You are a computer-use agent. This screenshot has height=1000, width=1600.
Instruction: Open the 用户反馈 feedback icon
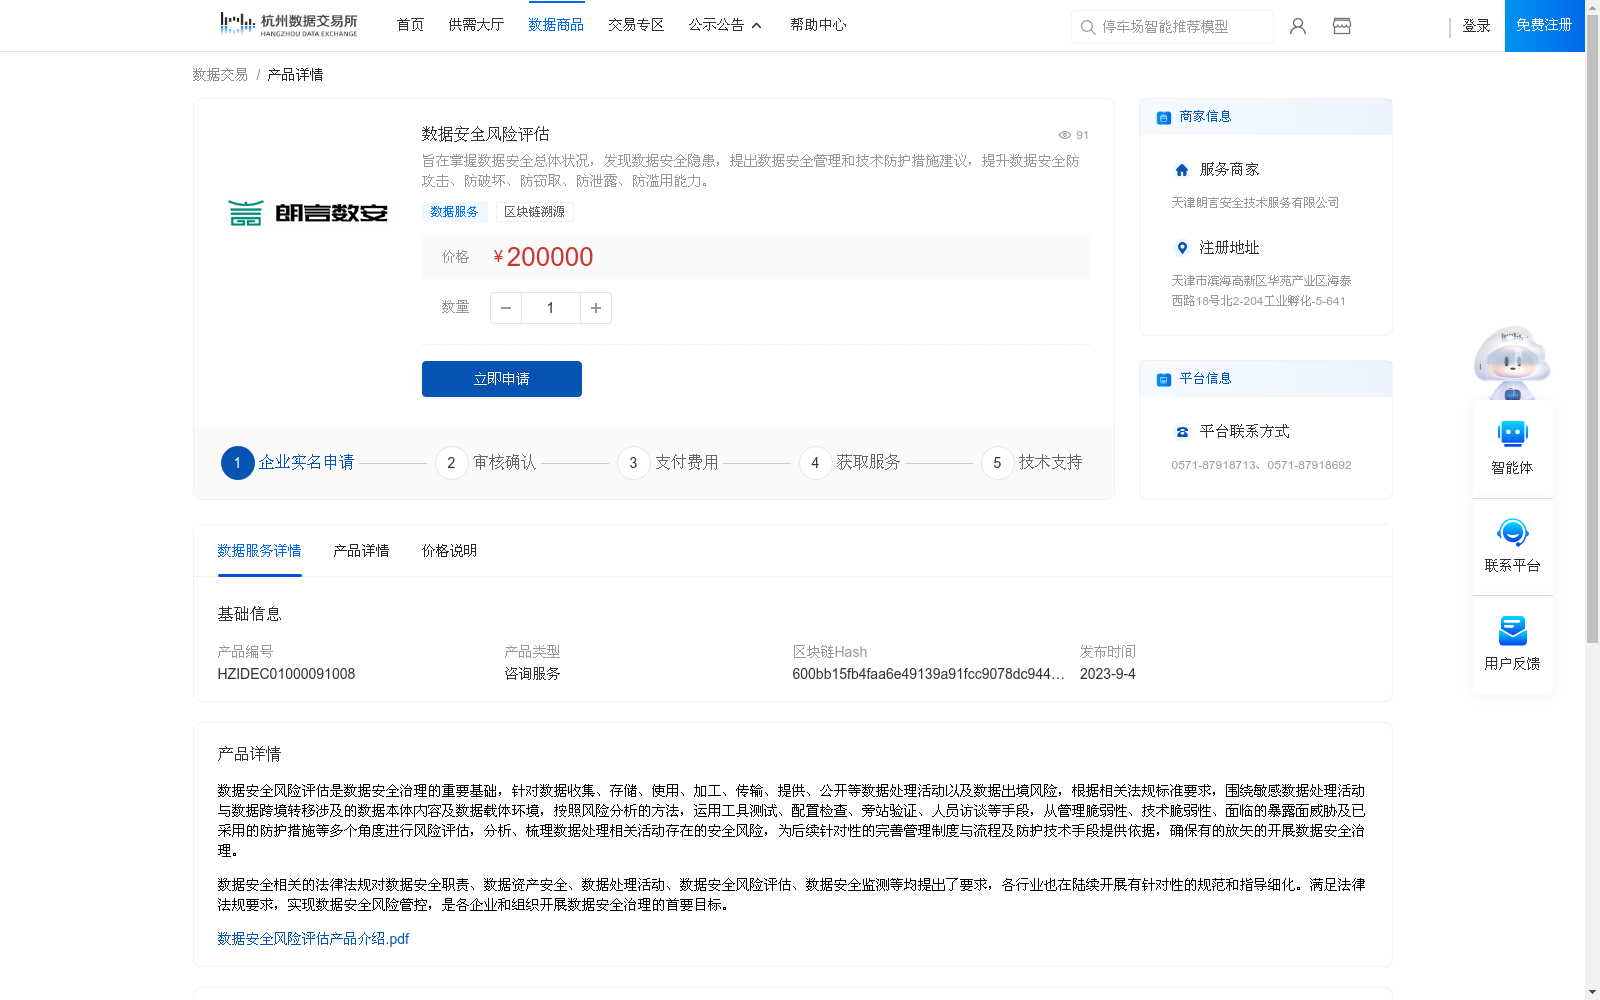pyautogui.click(x=1512, y=630)
